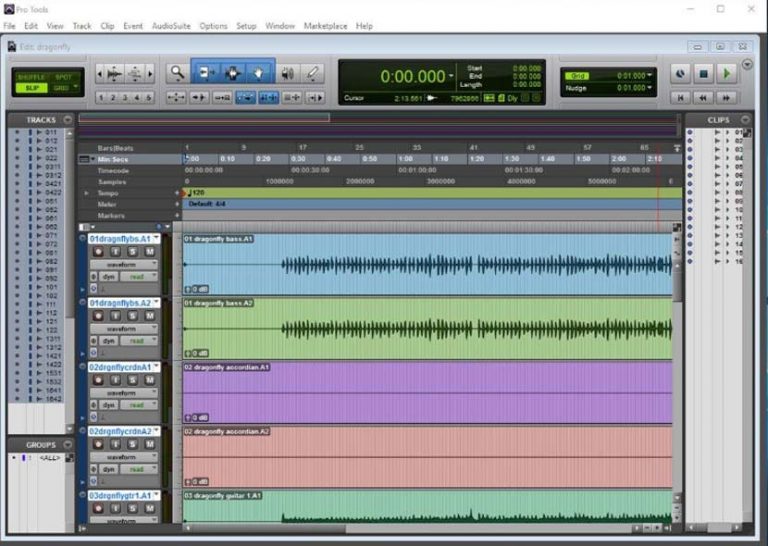Toggle Insertion Follows Playback

(x=315, y=97)
